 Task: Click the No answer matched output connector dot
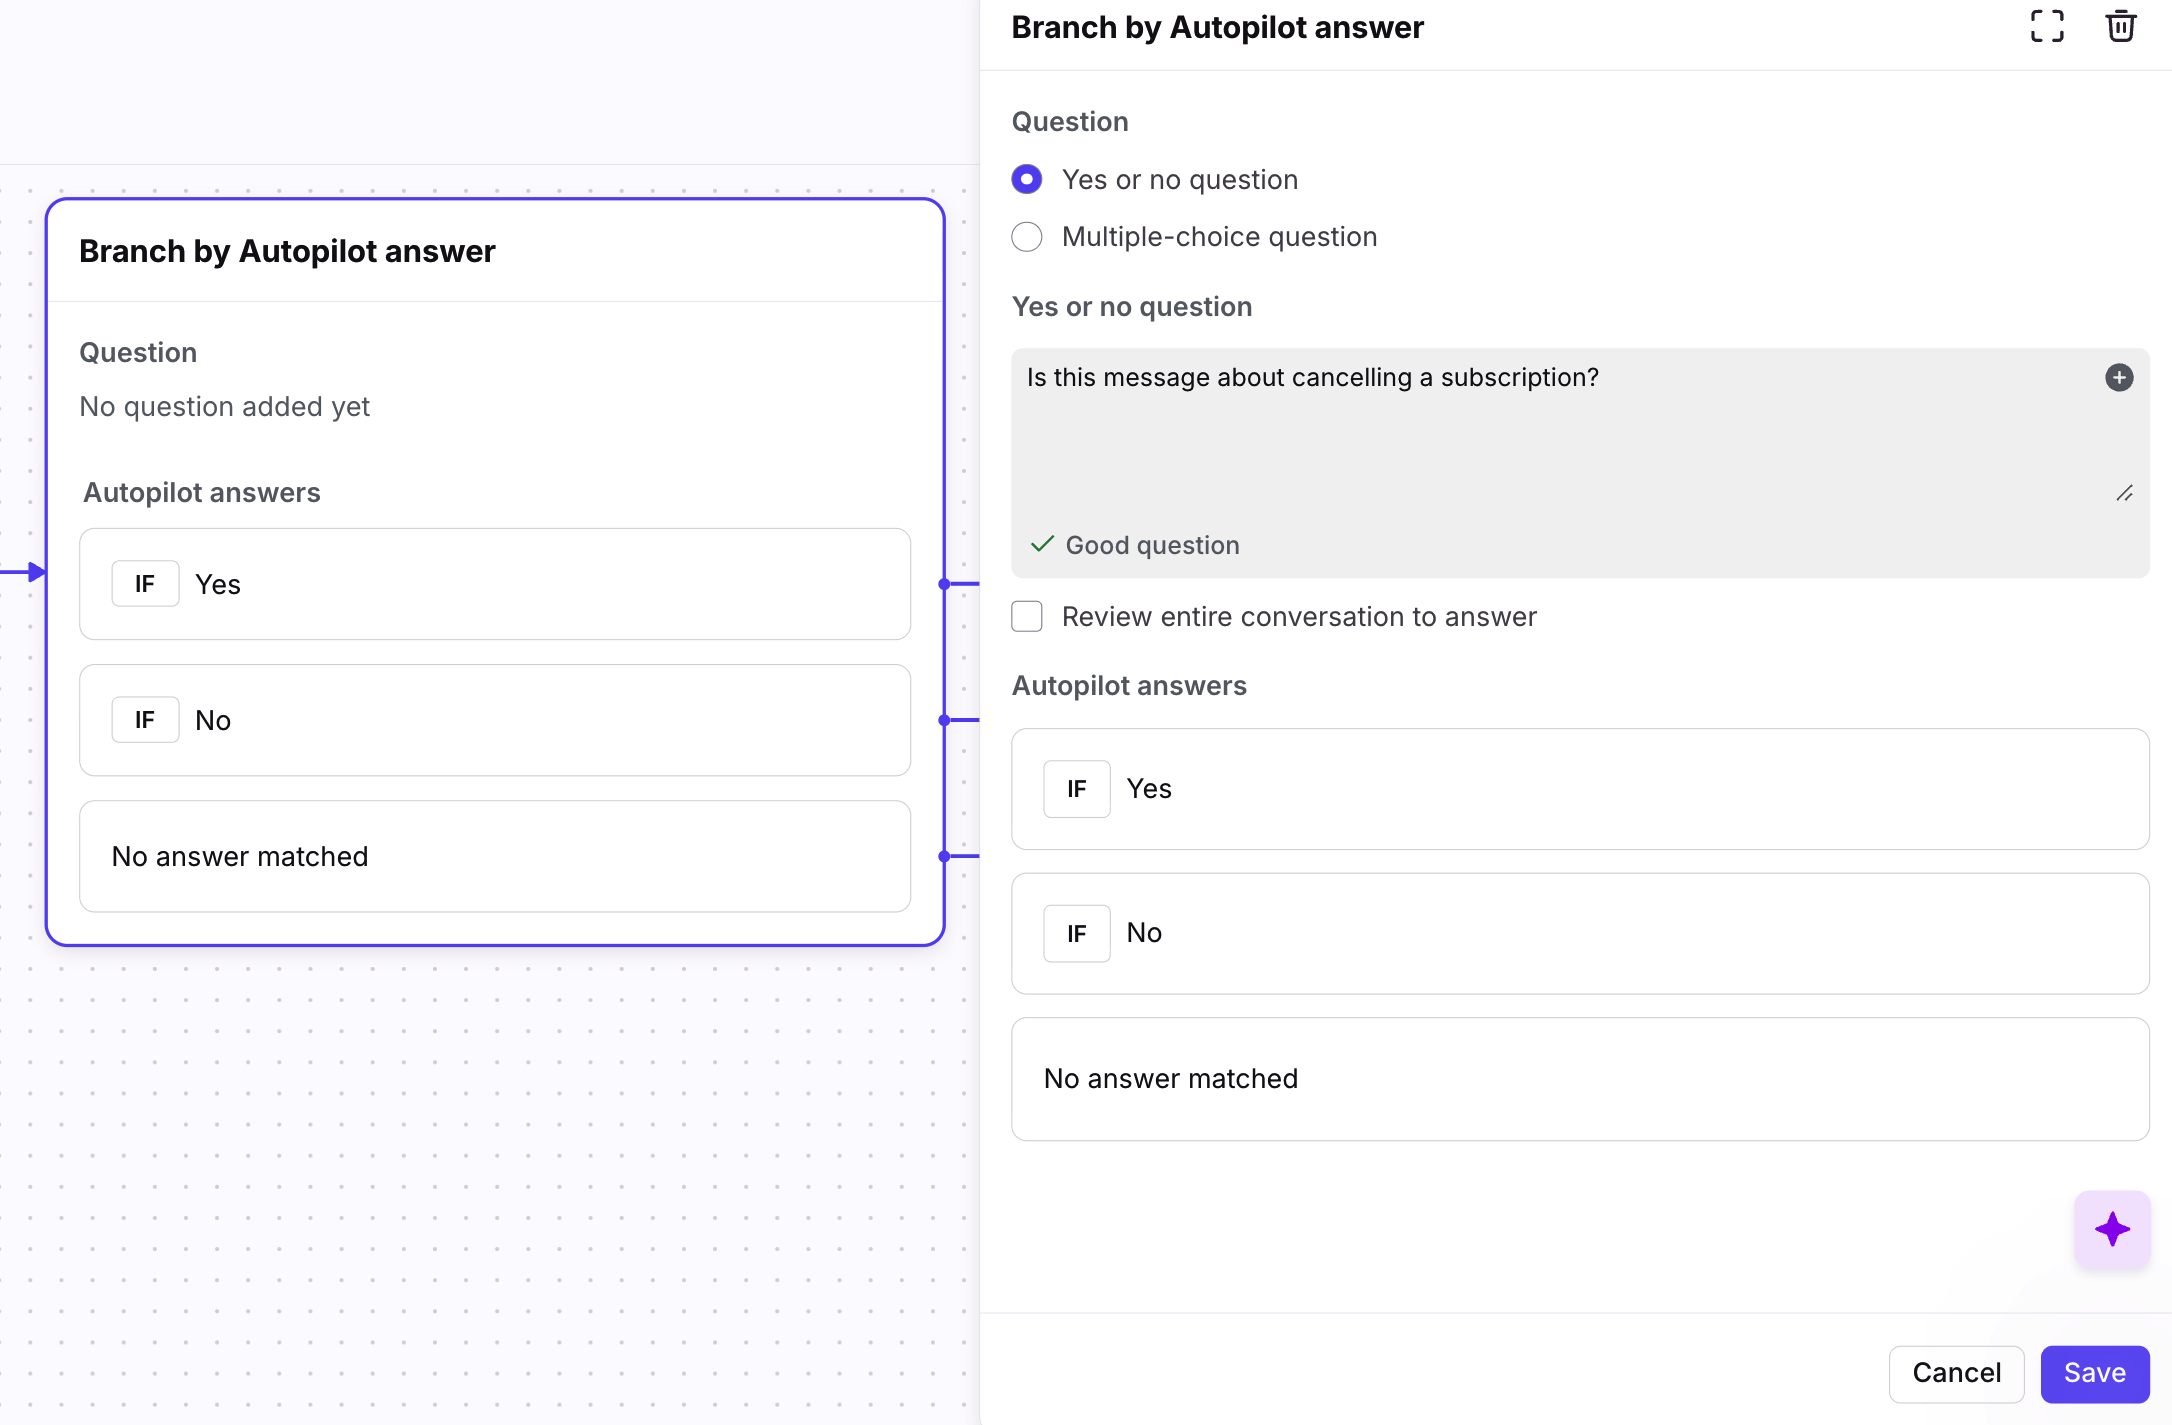click(x=944, y=856)
